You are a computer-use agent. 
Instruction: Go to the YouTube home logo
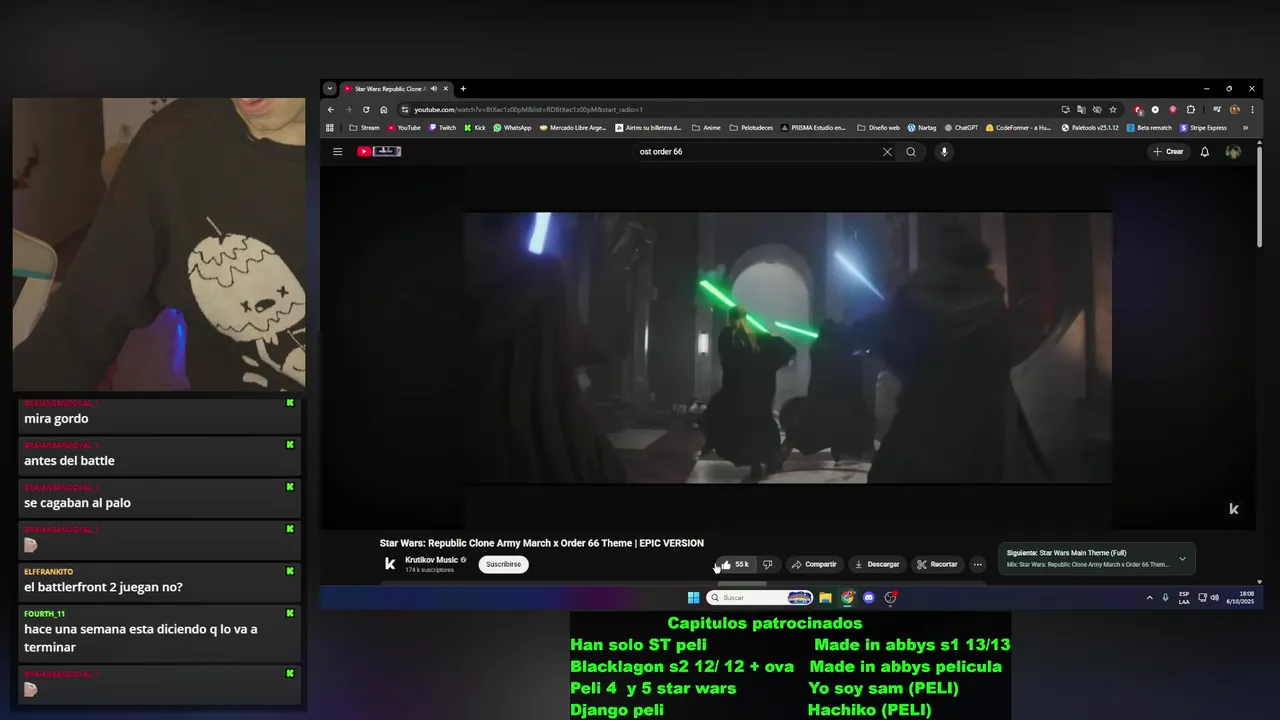379,152
